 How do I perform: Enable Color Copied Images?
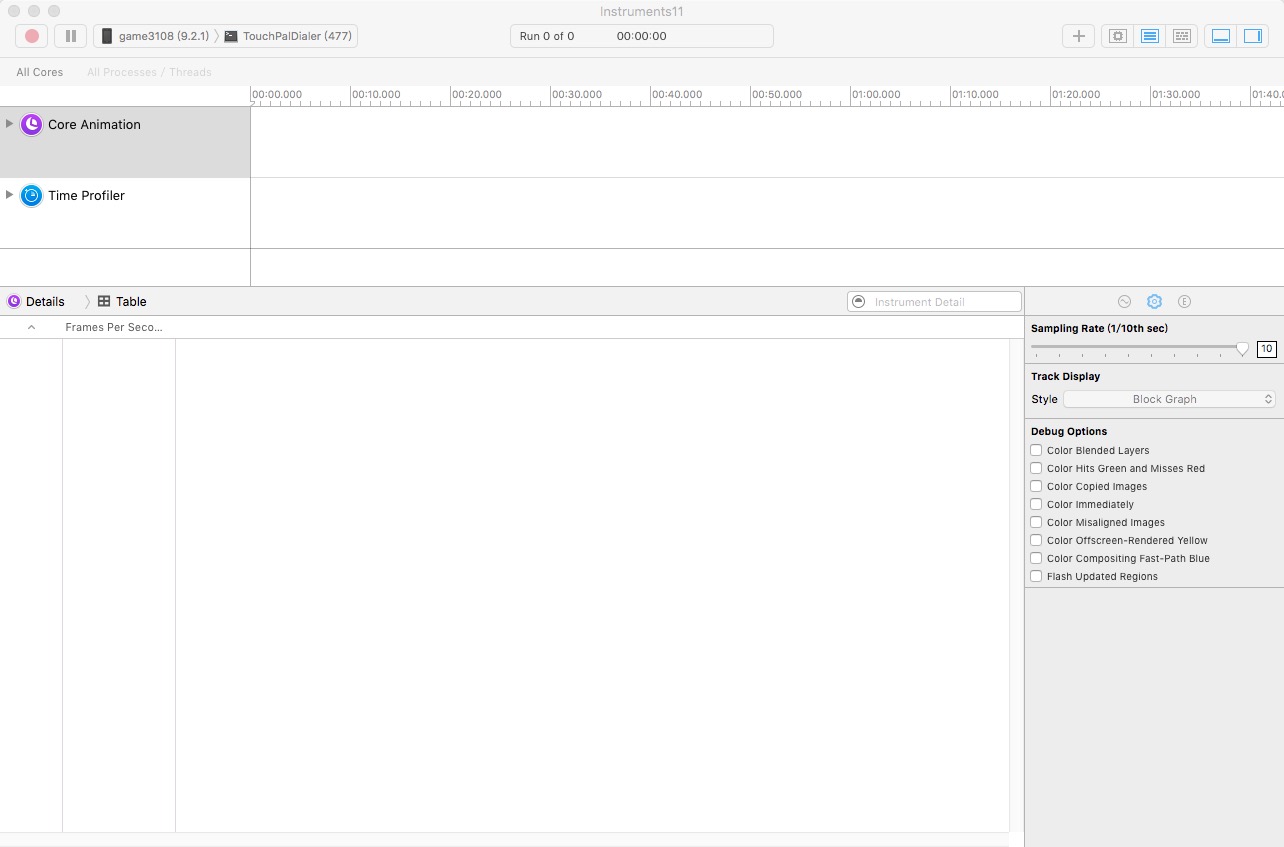coord(1036,486)
